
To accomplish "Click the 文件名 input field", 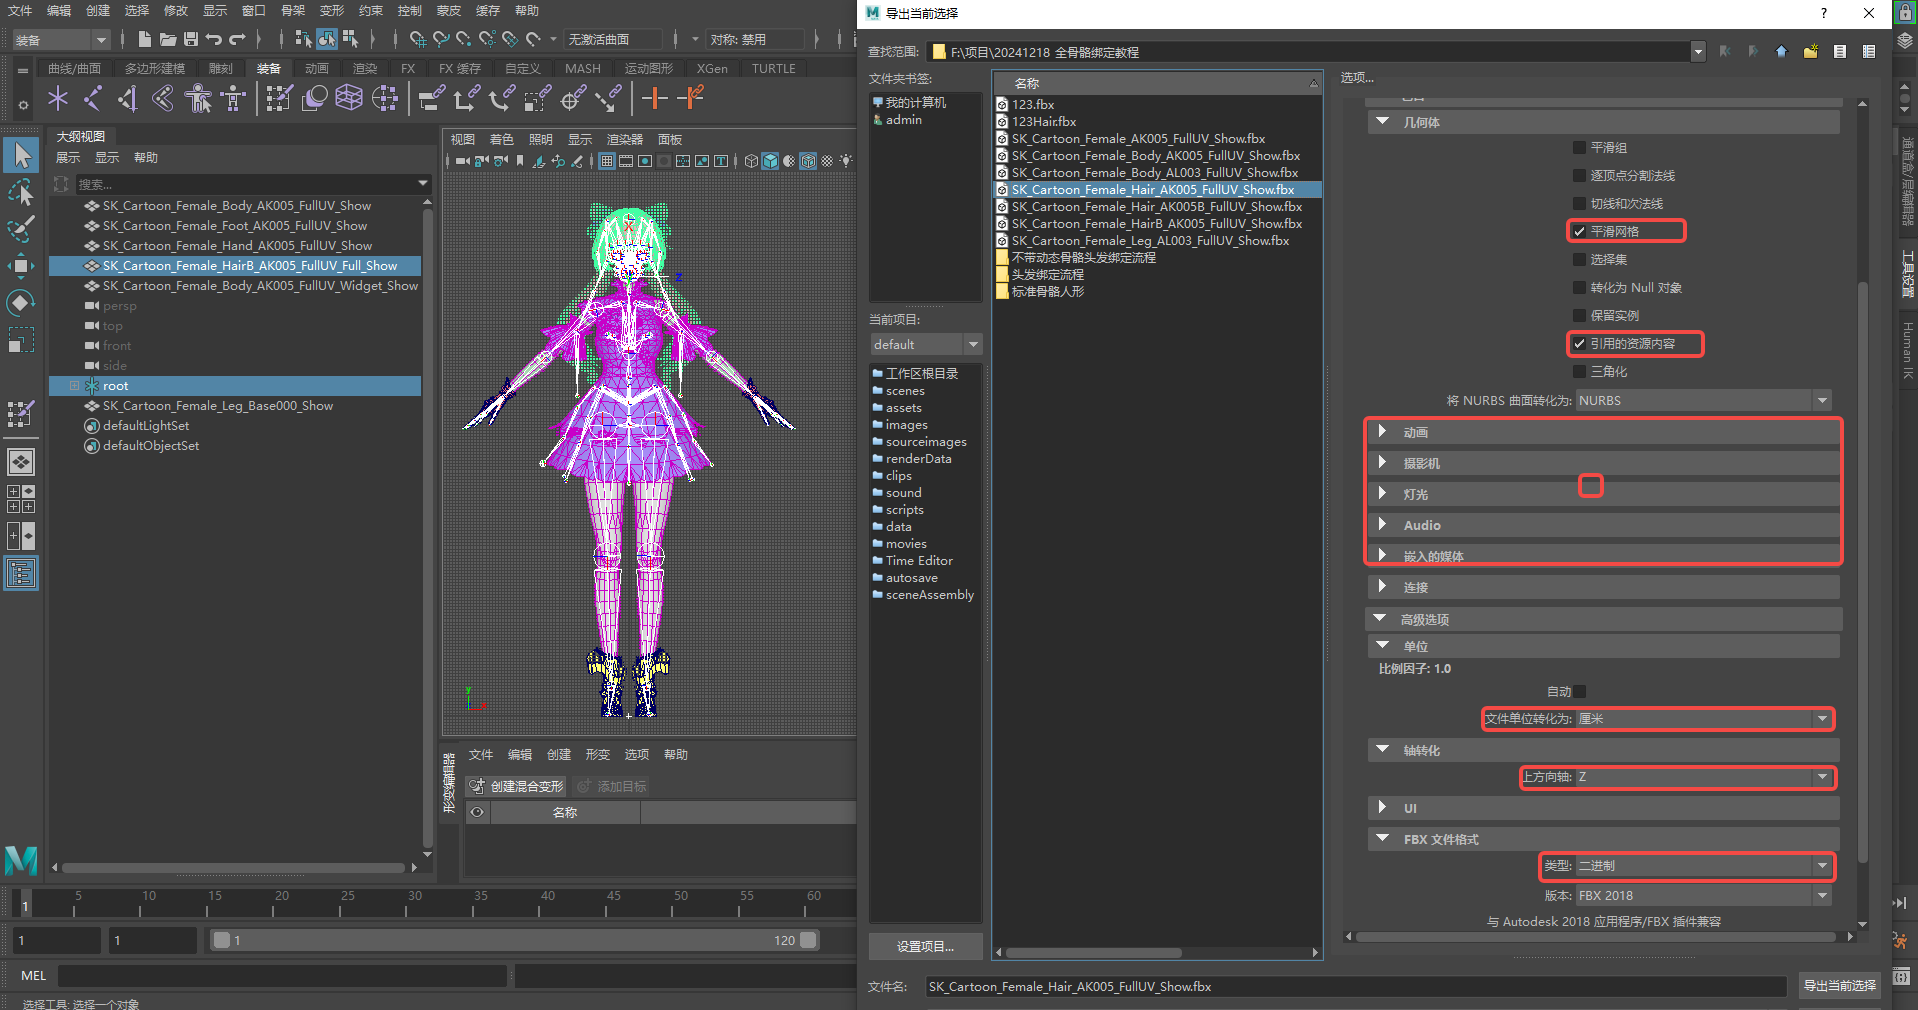I will point(1355,987).
